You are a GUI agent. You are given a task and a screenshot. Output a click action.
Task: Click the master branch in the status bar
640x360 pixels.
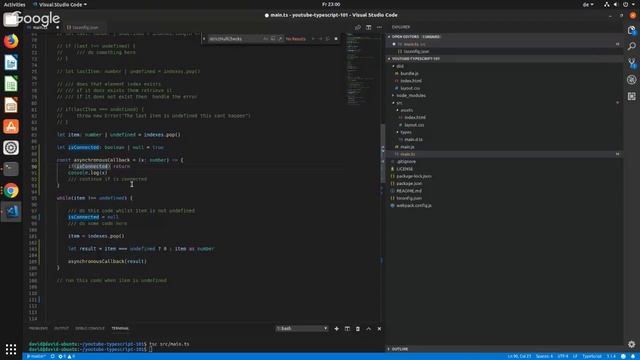click(x=36, y=356)
